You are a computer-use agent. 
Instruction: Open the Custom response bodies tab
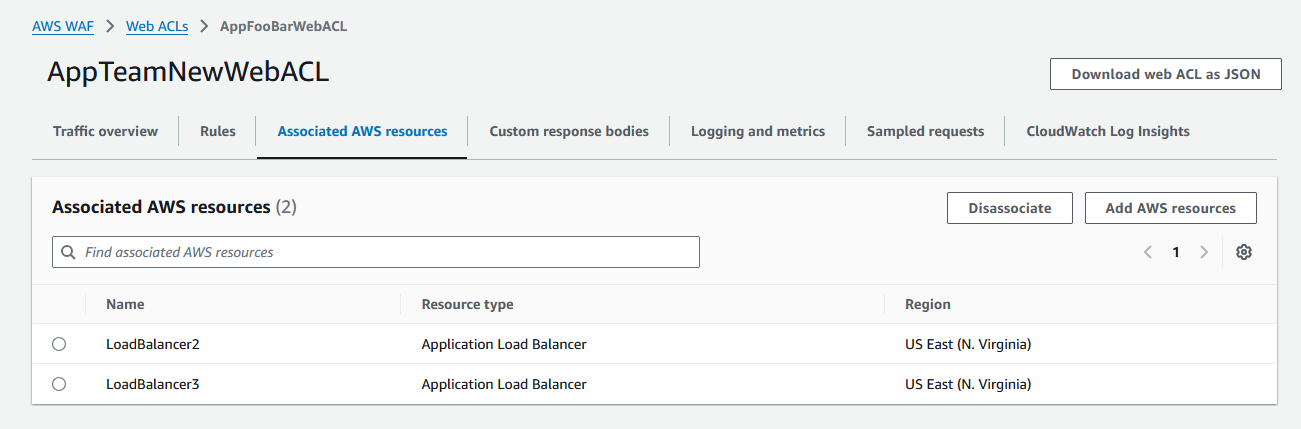pos(569,131)
